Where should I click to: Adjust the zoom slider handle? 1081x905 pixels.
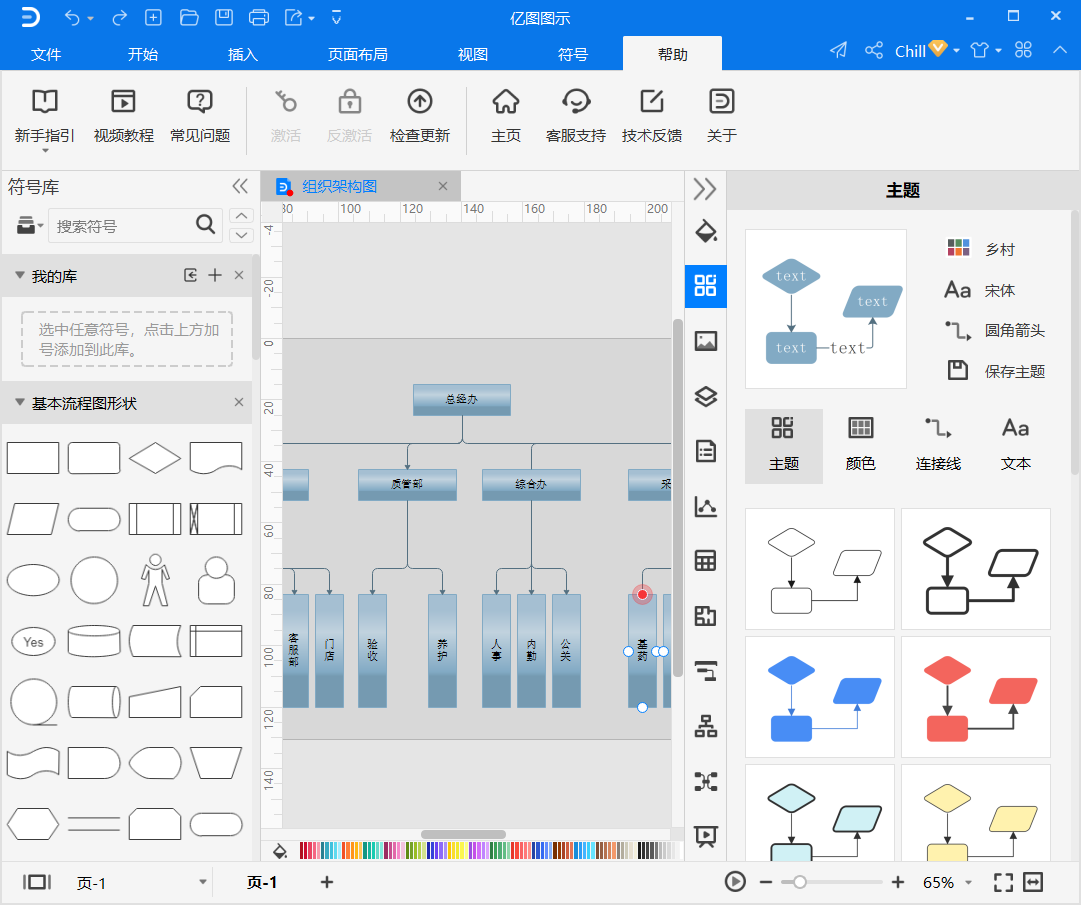pyautogui.click(x=799, y=882)
